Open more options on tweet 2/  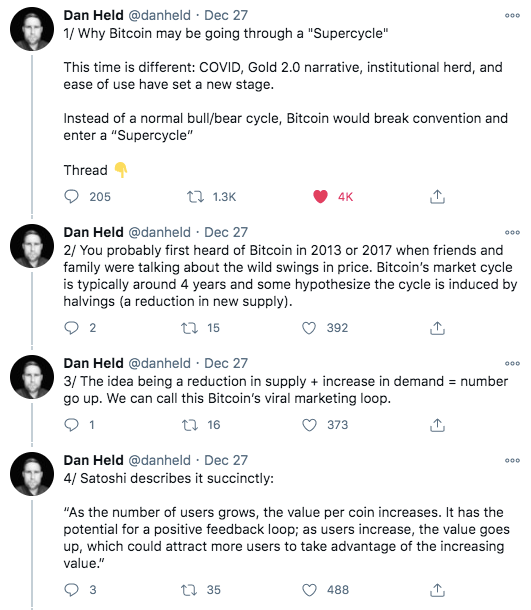pos(512,233)
